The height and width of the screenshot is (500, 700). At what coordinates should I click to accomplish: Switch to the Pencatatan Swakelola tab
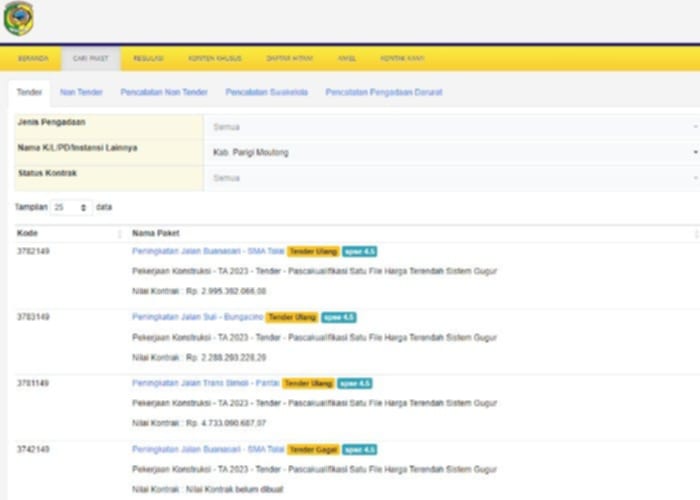pos(267,92)
